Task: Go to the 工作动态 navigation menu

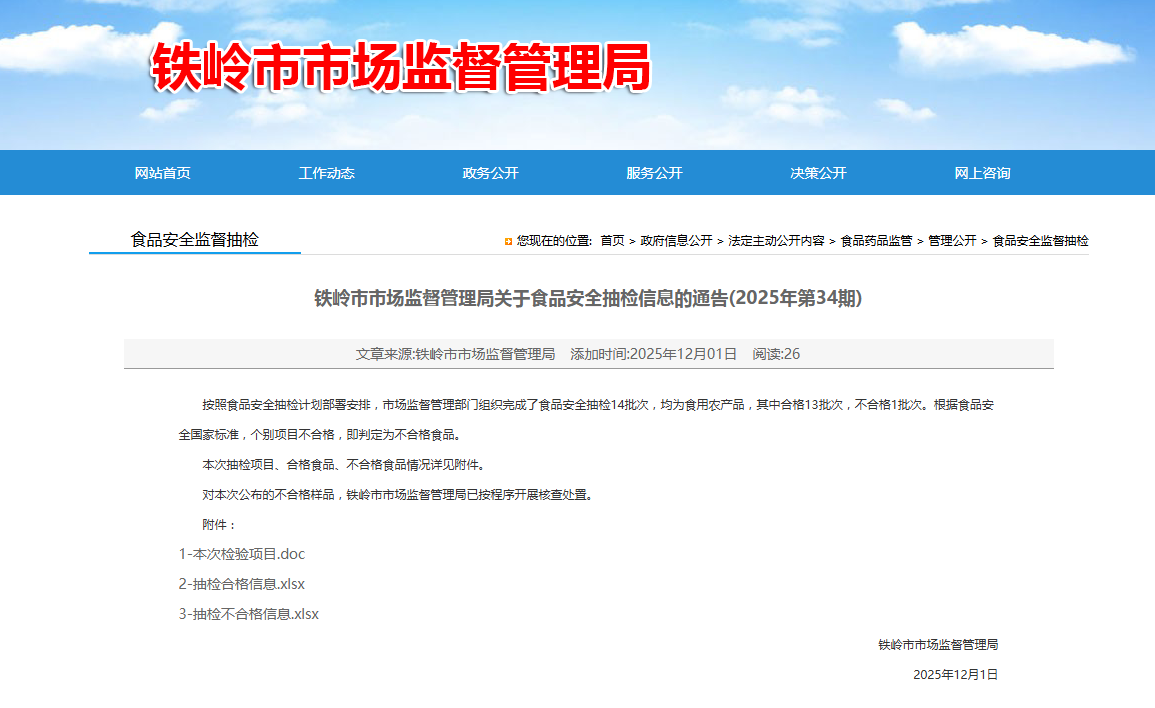Action: point(326,173)
